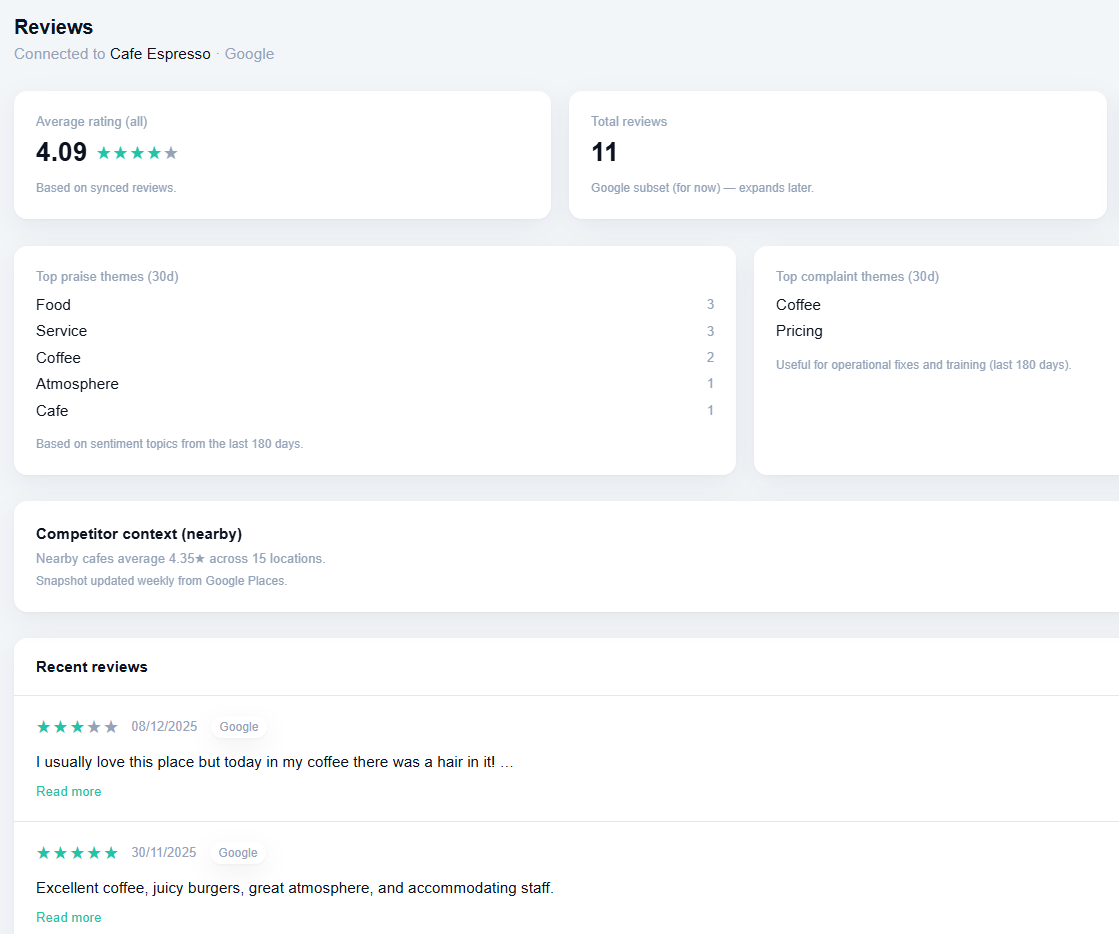Choose Coffee in top praise themes
Image resolution: width=1119 pixels, height=934 pixels.
58,358
